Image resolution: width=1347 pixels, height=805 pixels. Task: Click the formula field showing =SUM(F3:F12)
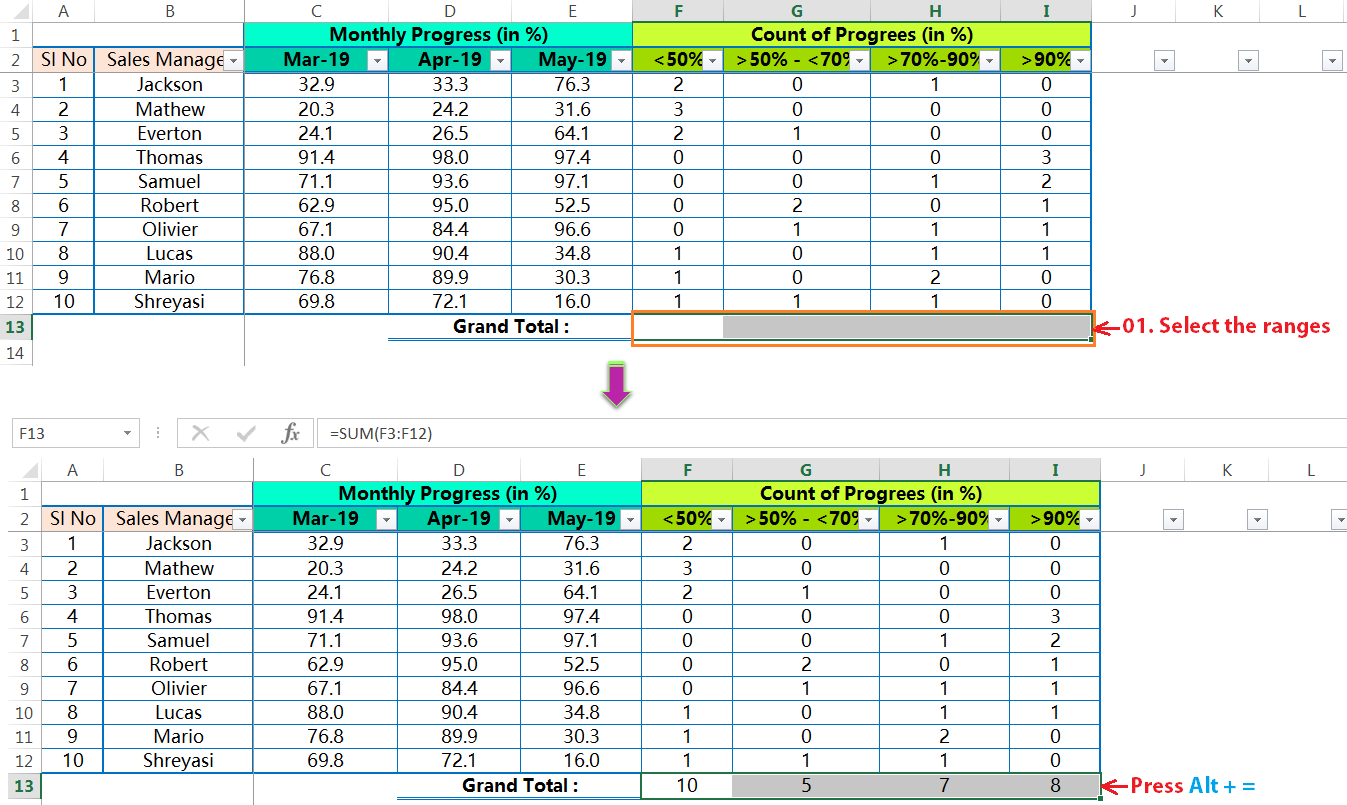[830, 433]
